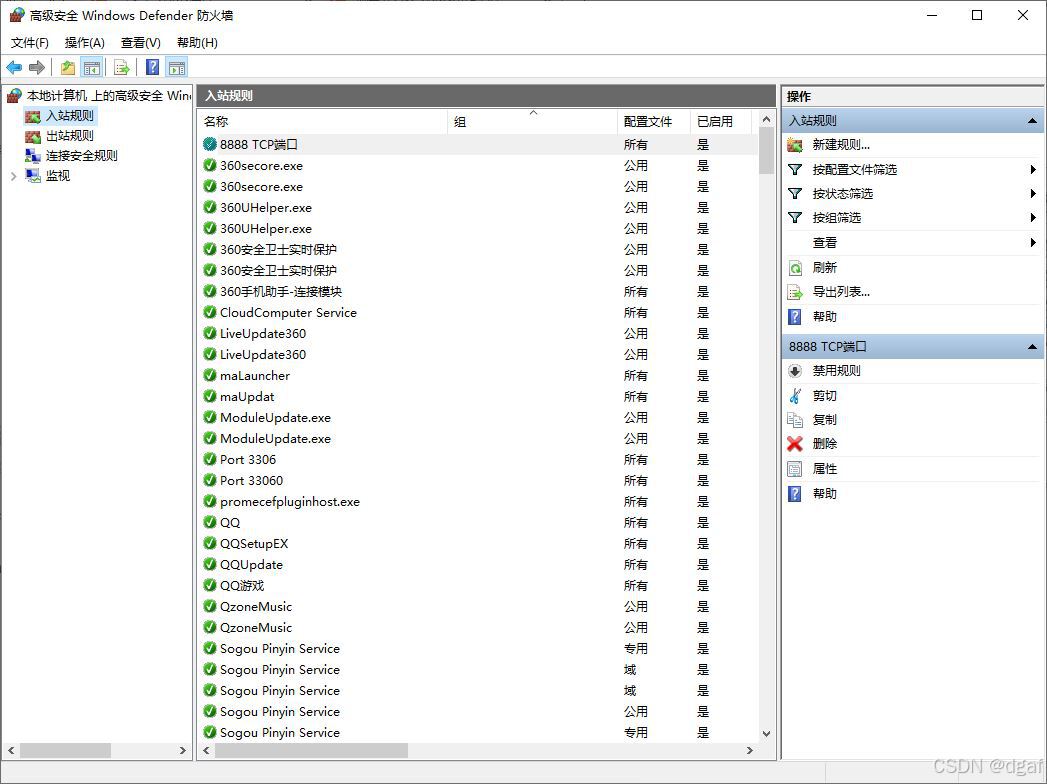Click the funnel icon for 按状态筛选

pos(795,194)
